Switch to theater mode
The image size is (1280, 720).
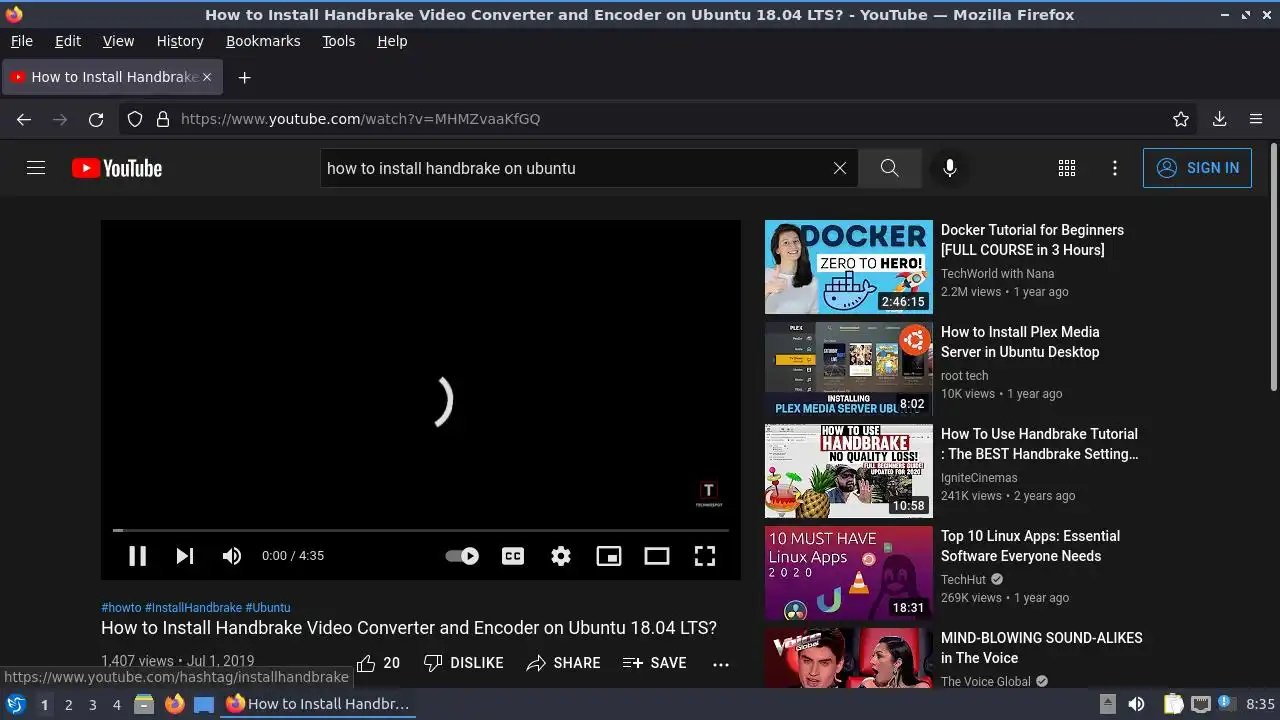(x=657, y=556)
